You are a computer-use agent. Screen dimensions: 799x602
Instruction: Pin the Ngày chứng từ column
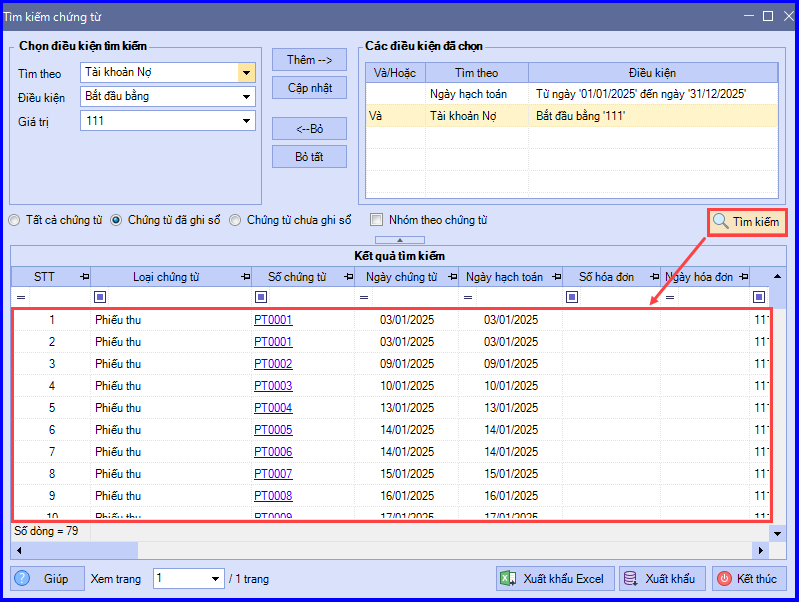click(452, 277)
